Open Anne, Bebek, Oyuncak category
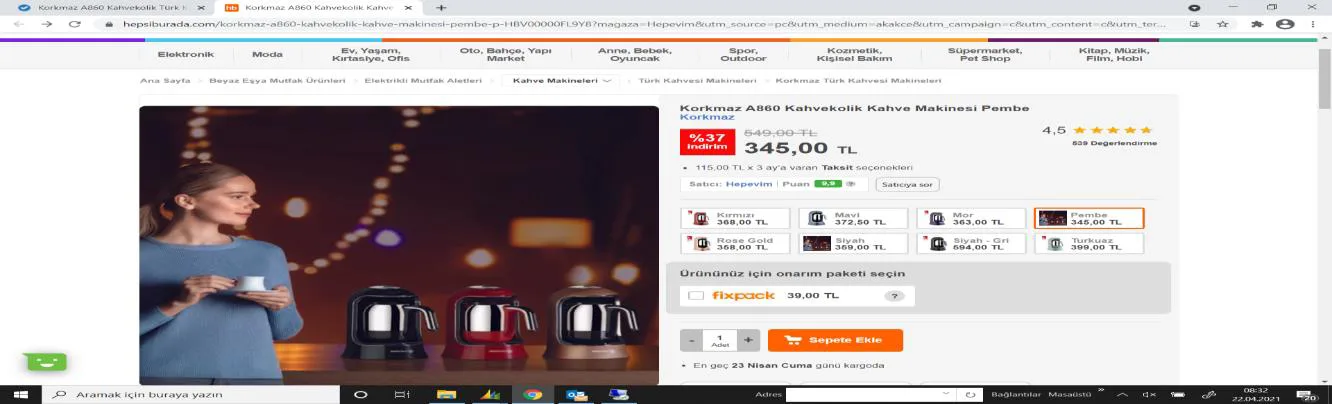Image resolution: width=1332 pixels, height=404 pixels. click(635, 55)
